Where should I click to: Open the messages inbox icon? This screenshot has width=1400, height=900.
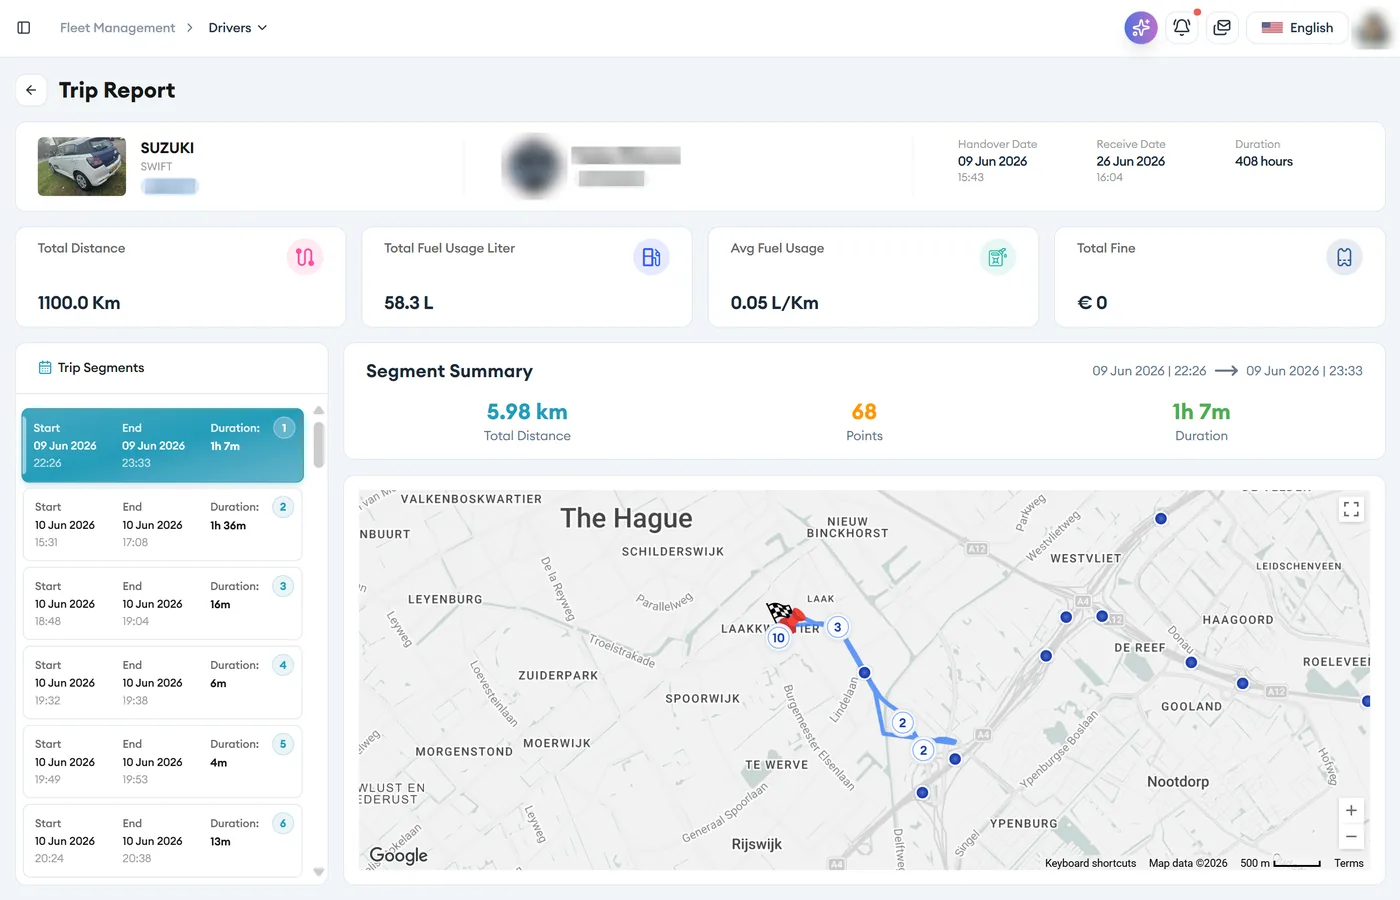1222,28
